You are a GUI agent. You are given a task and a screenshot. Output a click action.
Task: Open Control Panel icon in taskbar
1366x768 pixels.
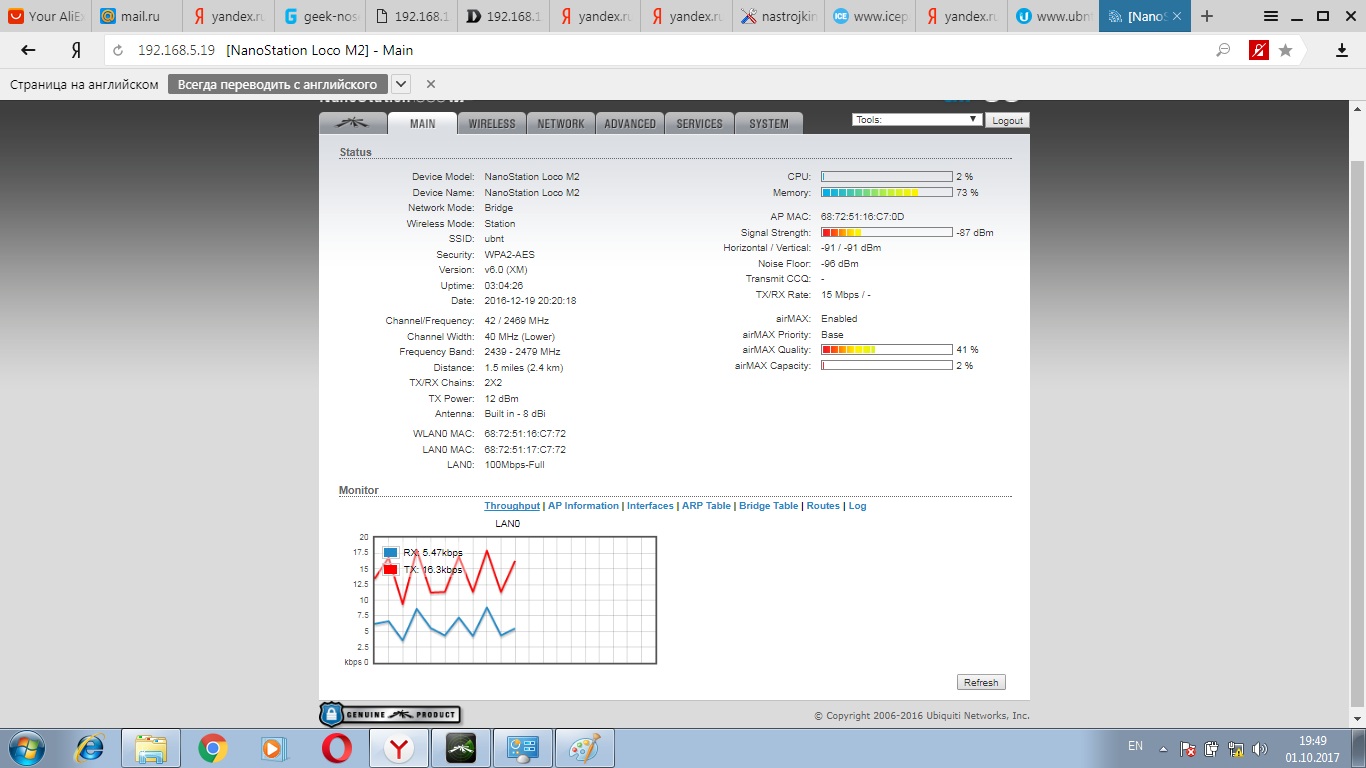click(x=523, y=748)
